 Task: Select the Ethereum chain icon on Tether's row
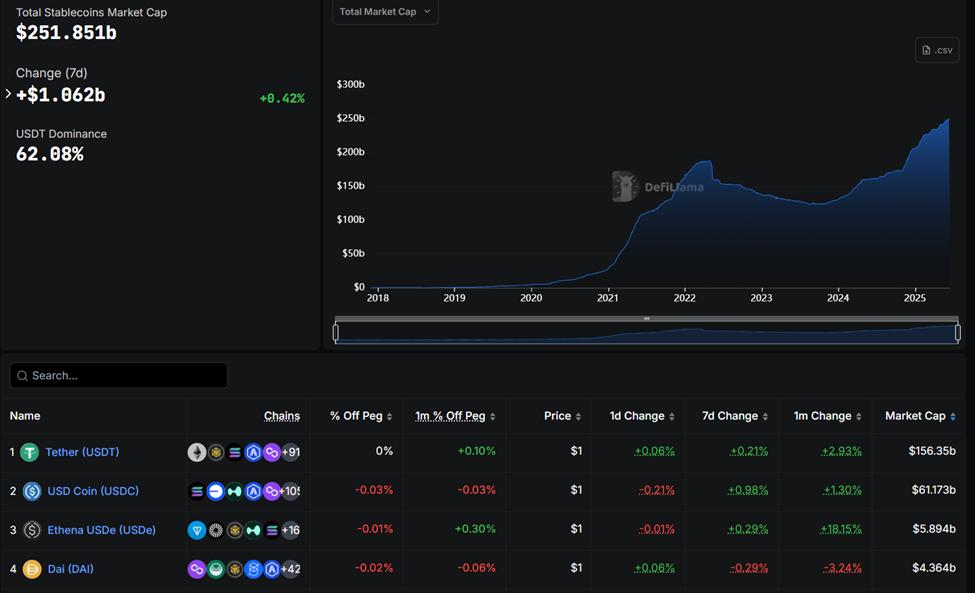click(x=196, y=452)
